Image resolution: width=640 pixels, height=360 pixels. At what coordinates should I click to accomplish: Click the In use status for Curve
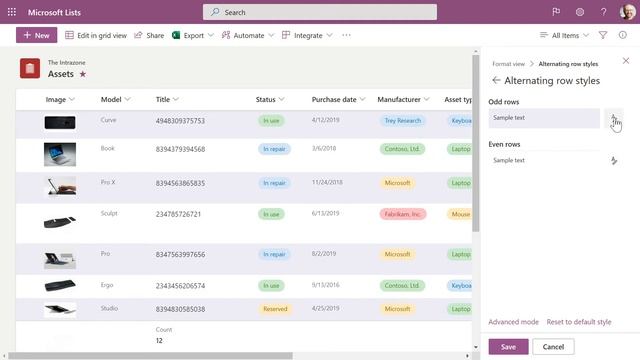click(271, 121)
